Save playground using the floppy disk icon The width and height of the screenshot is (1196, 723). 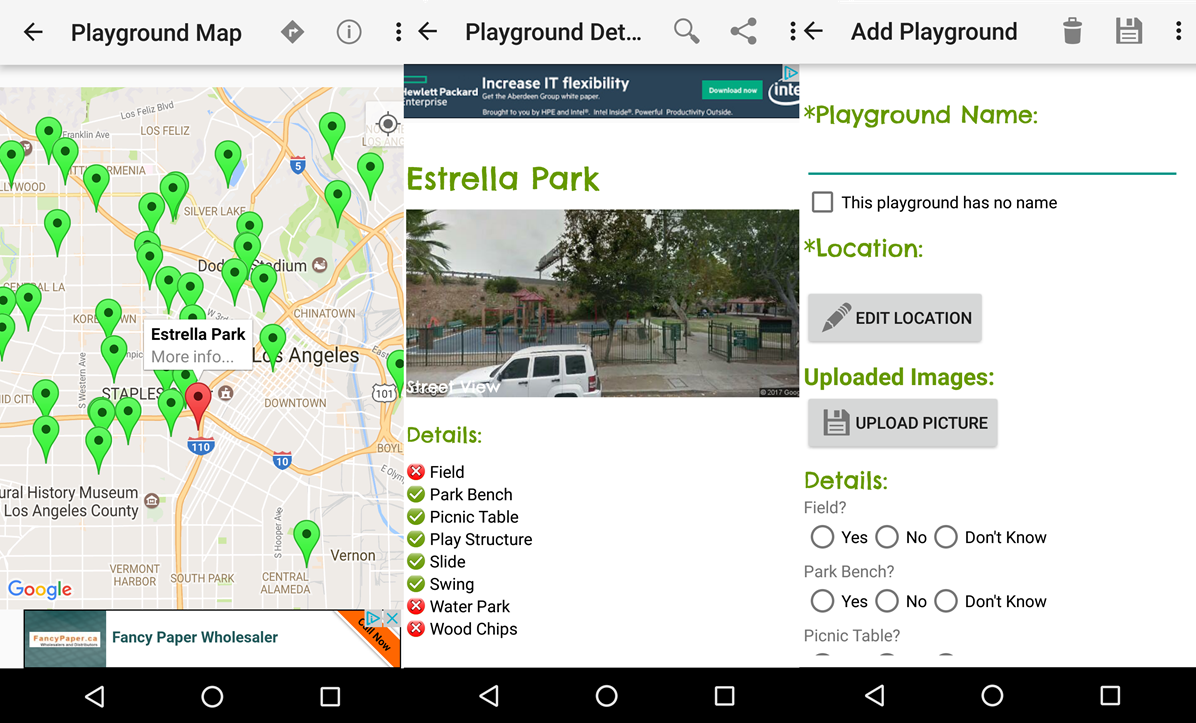(x=1128, y=32)
